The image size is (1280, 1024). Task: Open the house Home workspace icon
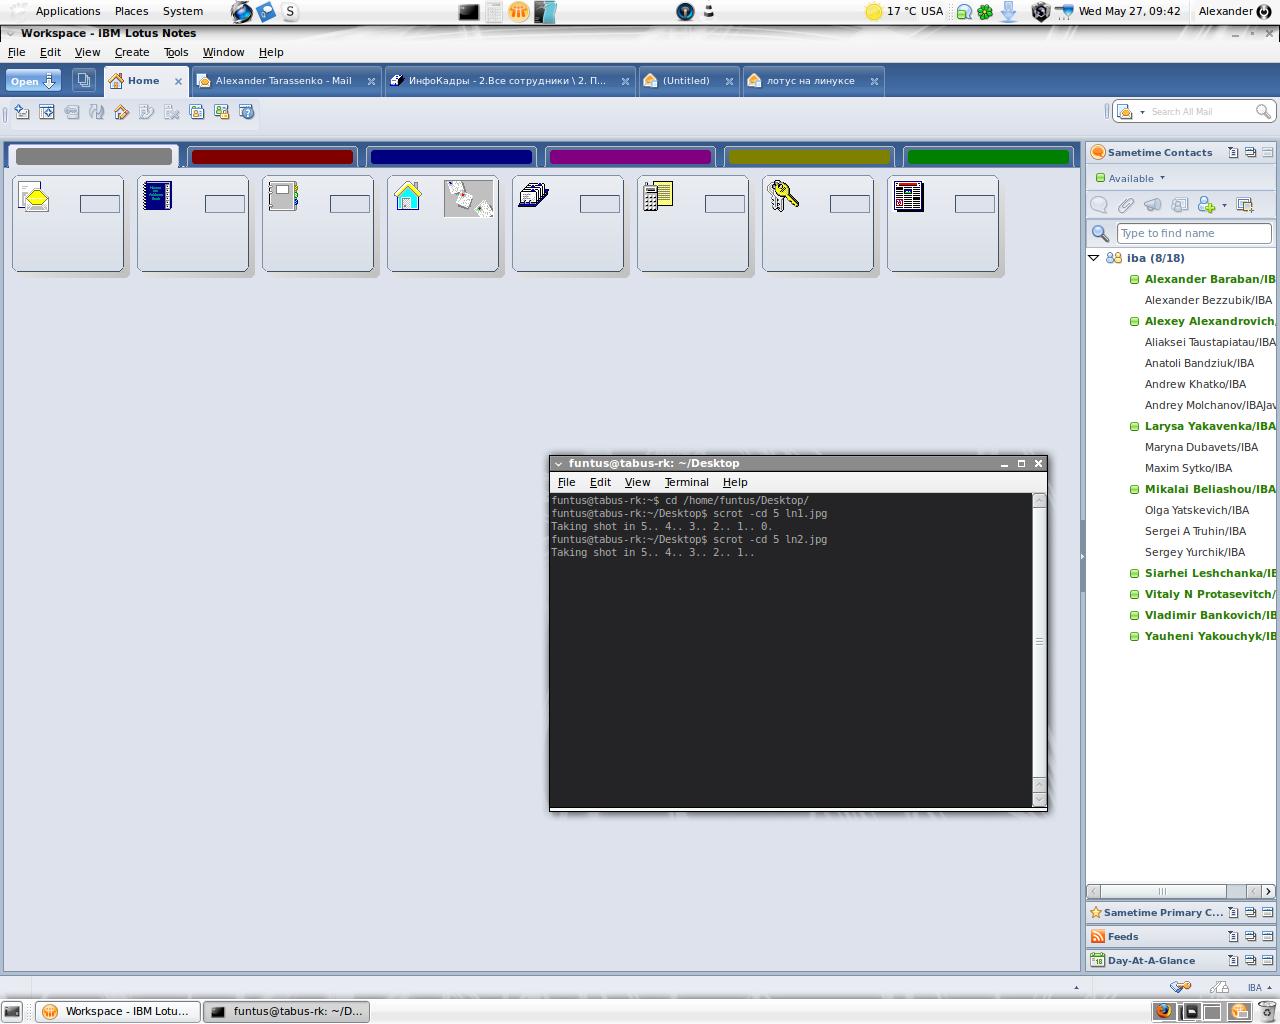tap(408, 196)
